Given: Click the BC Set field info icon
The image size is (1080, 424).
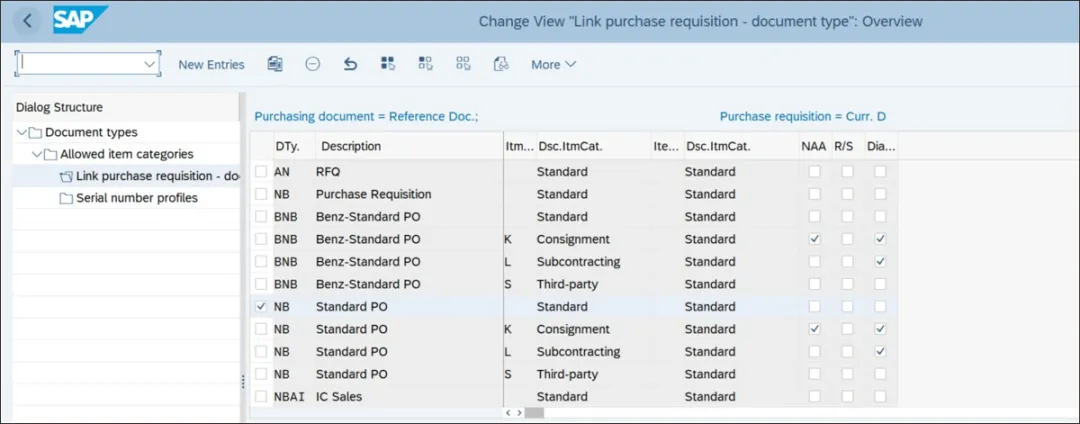Looking at the screenshot, I should tap(501, 64).
